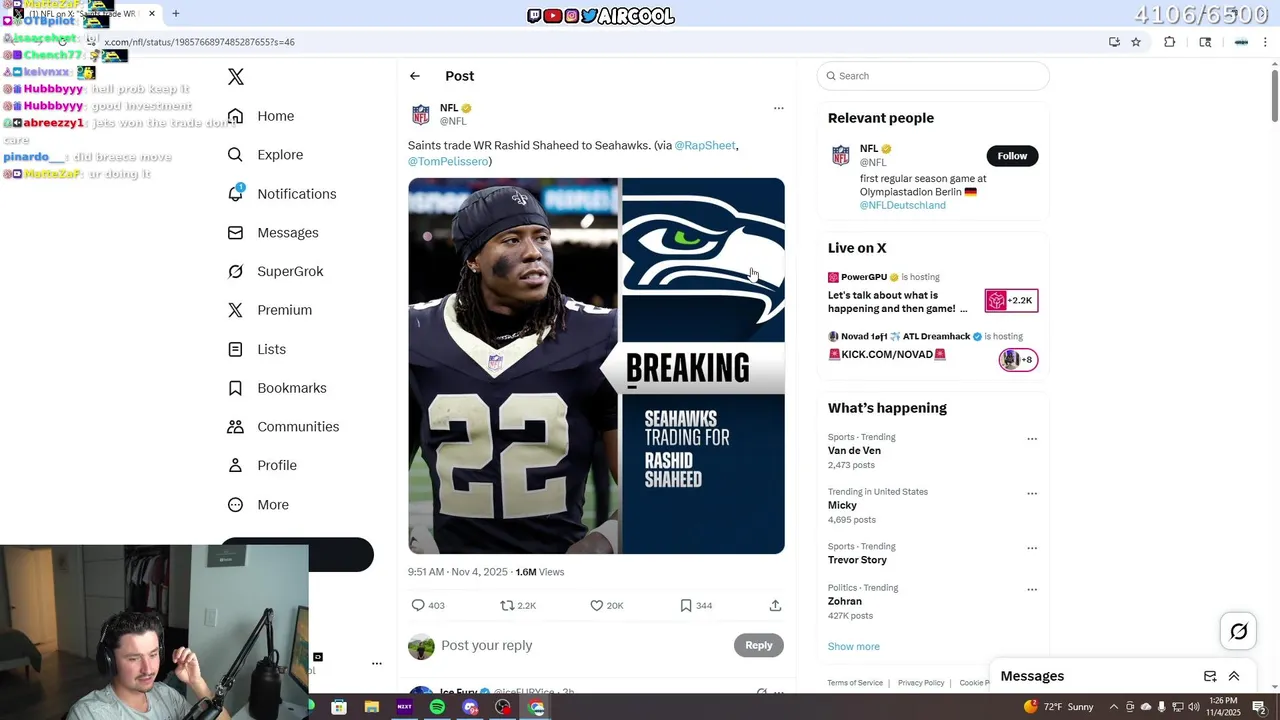Image resolution: width=1280 pixels, height=720 pixels.
Task: Click the gray Reply button
Action: point(759,645)
